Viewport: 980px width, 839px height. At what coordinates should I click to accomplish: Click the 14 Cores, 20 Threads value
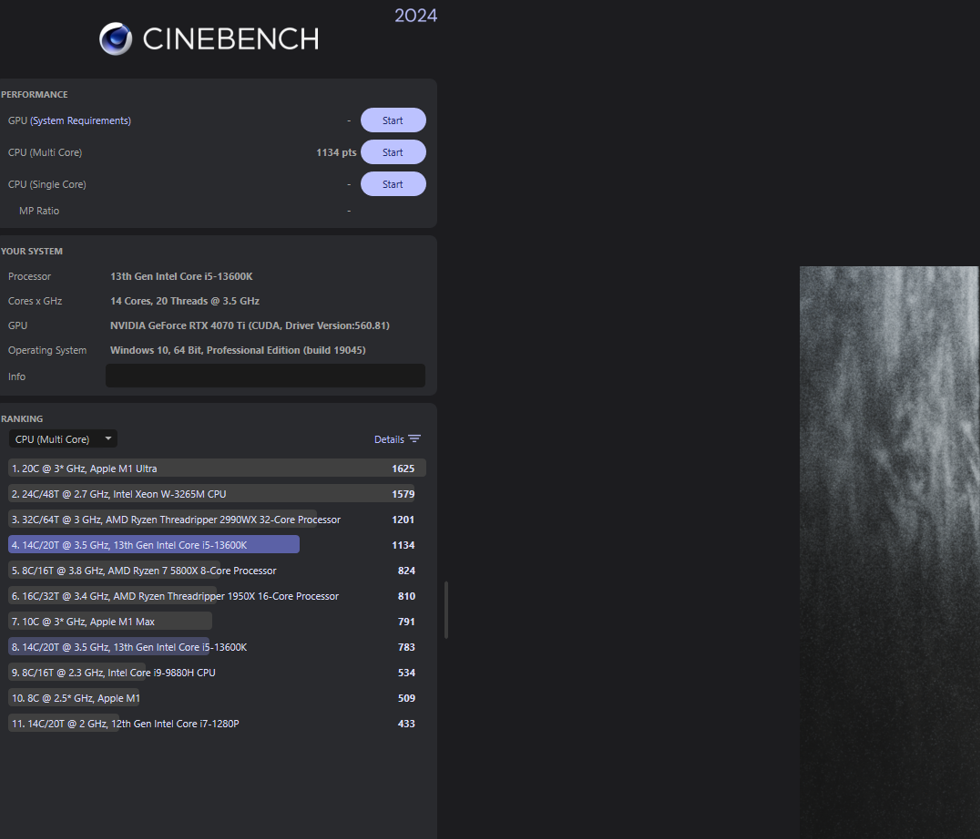(x=184, y=301)
